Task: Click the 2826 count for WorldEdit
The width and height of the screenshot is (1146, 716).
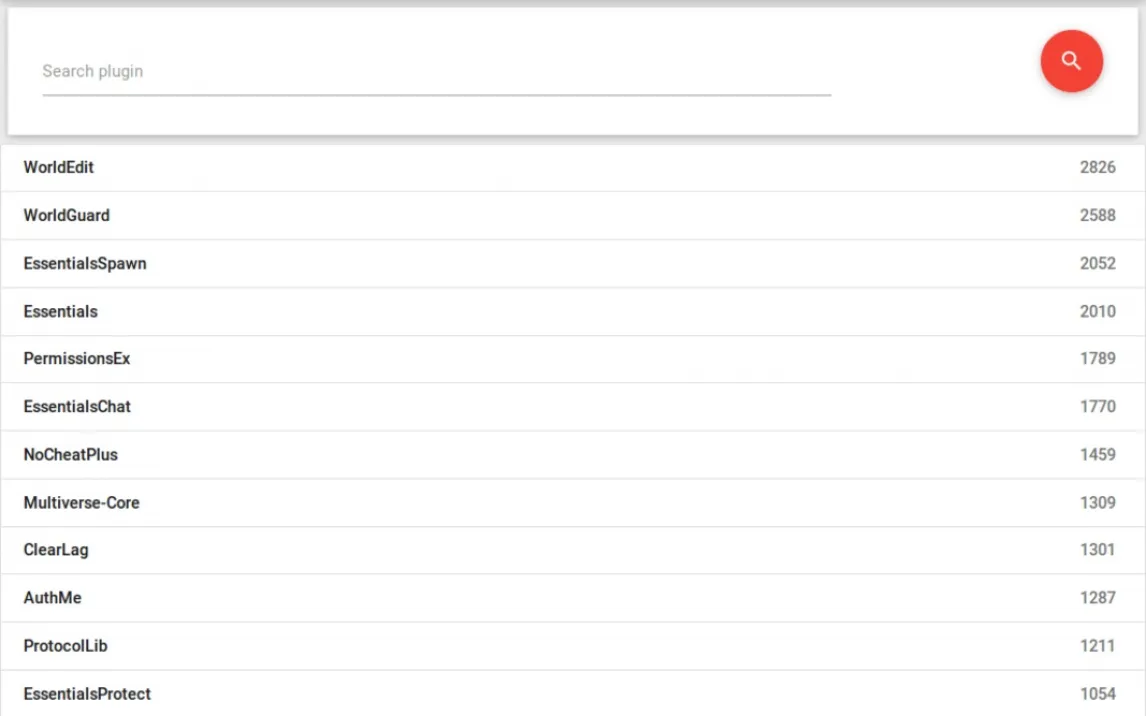Action: click(x=1097, y=167)
